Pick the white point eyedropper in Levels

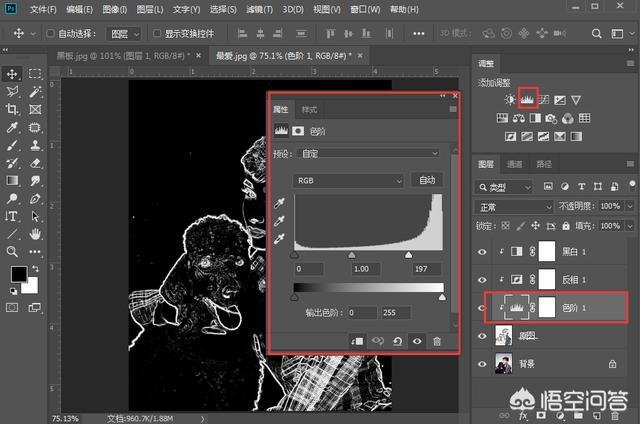[x=279, y=238]
